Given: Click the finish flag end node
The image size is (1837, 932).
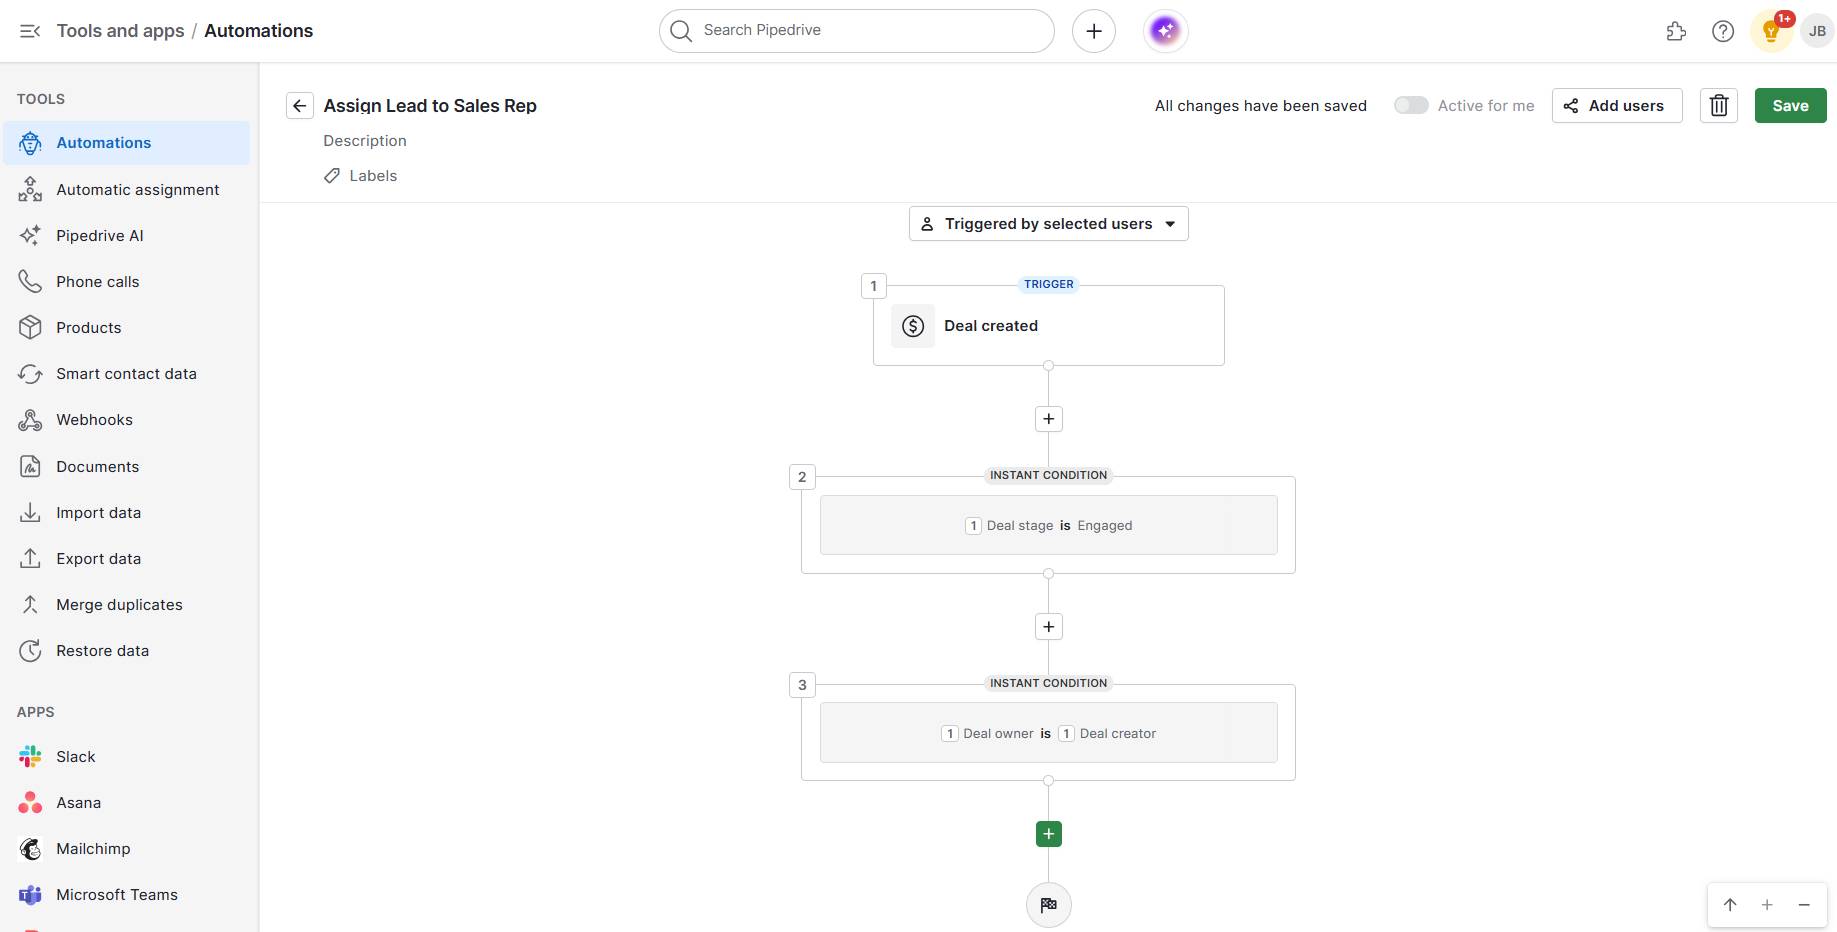Looking at the screenshot, I should pos(1048,905).
